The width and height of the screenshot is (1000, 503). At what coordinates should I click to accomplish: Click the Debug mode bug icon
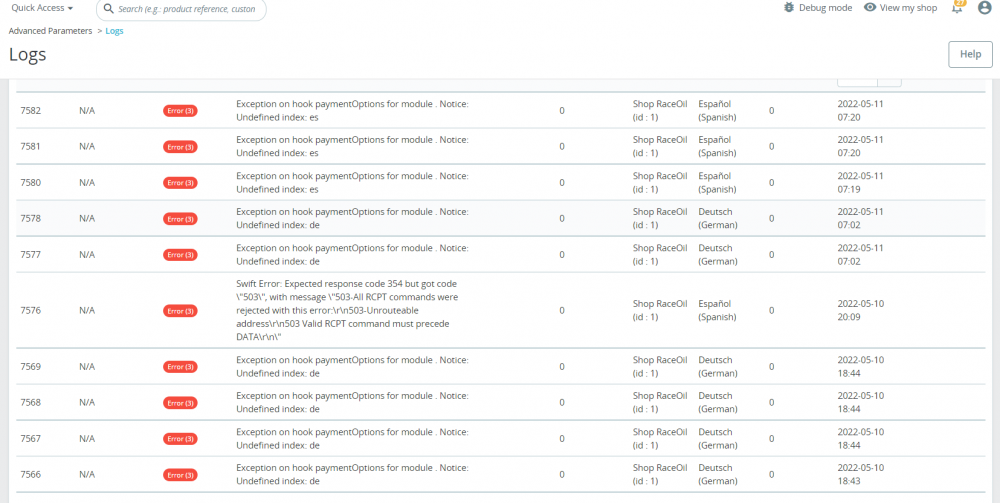point(789,8)
